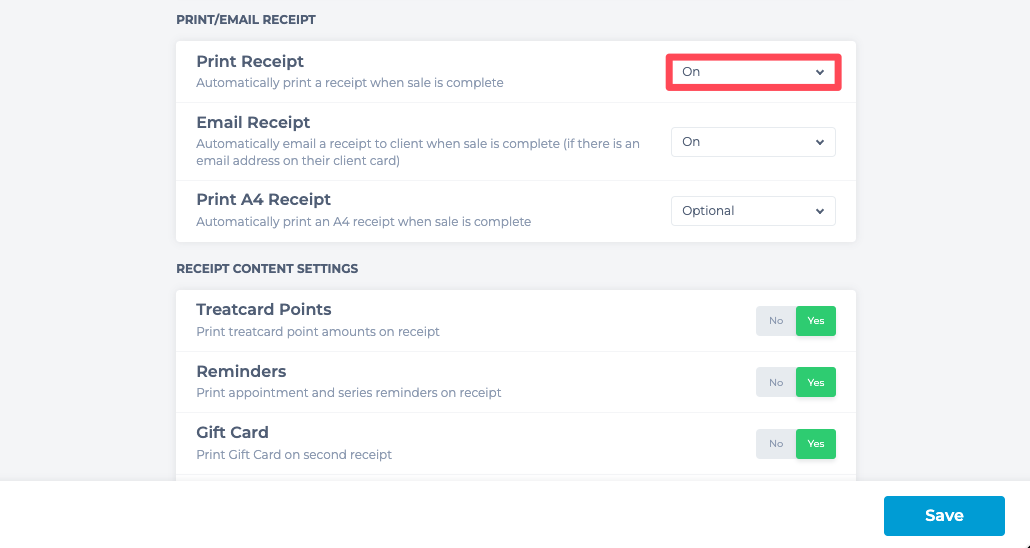Click the Email Receipt setting title
Viewport: 1030px width, 548px height.
[253, 122]
